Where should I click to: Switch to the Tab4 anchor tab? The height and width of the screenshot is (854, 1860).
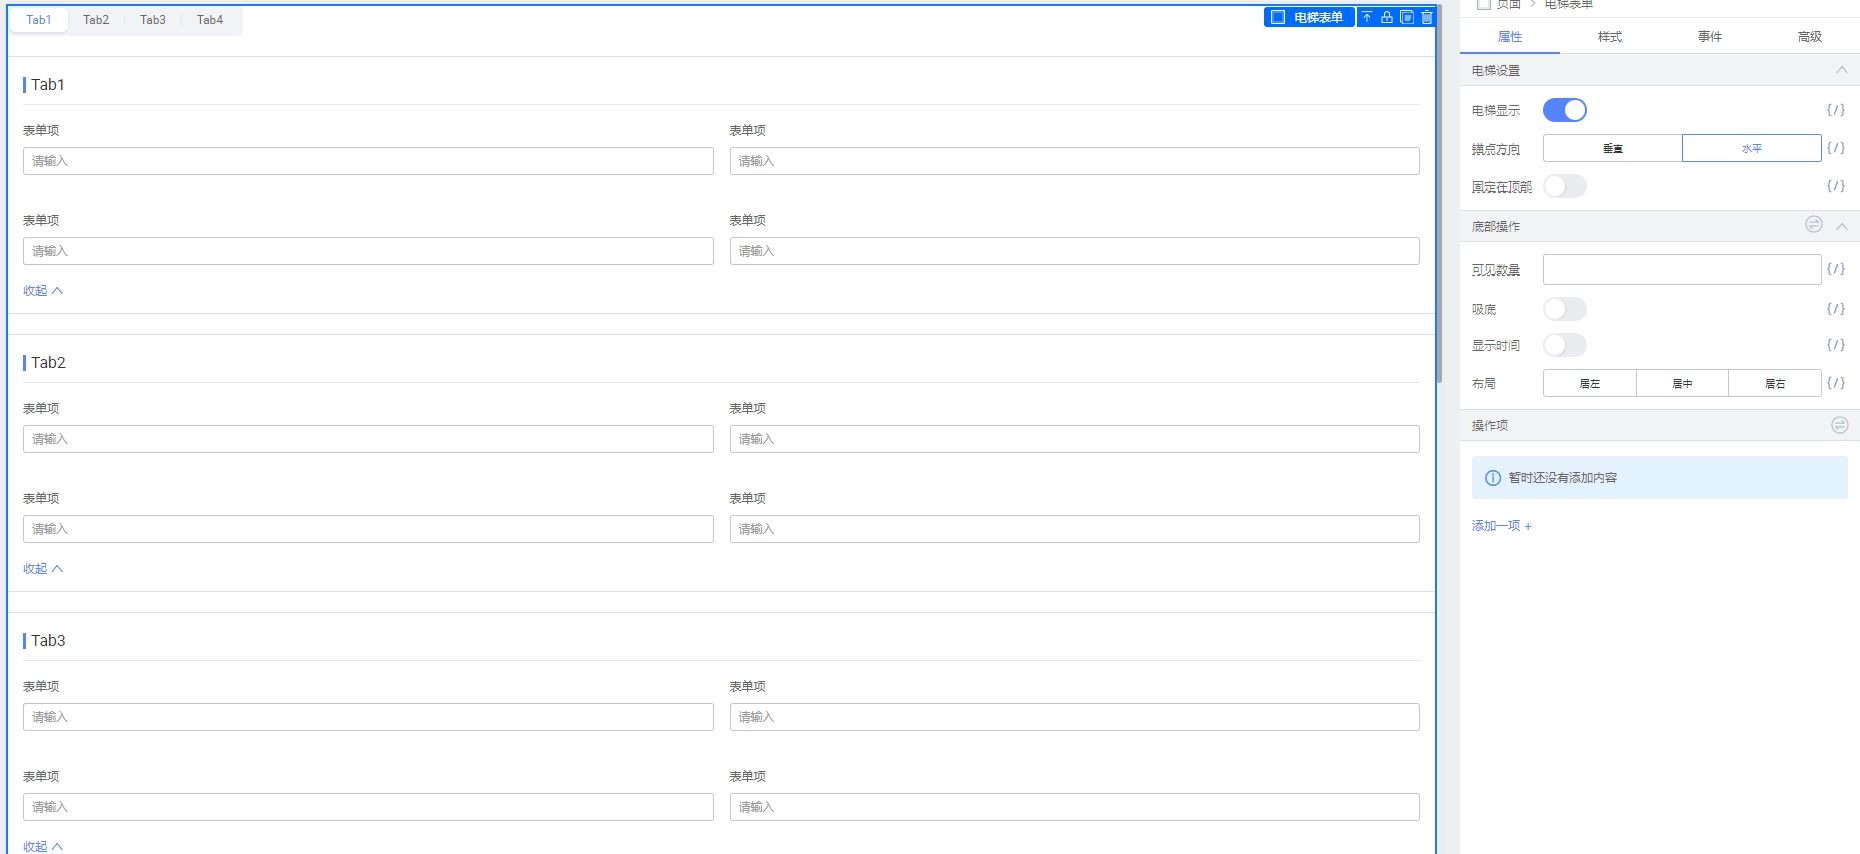point(210,20)
